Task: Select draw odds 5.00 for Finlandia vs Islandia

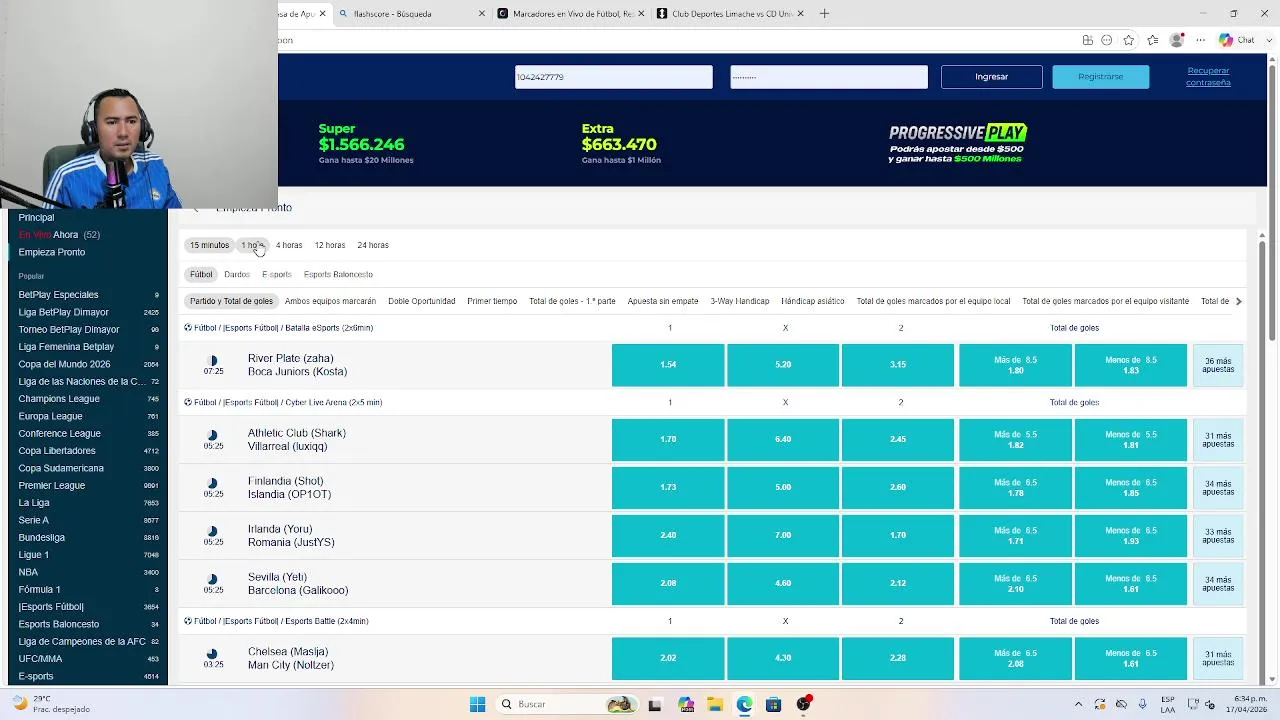Action: coord(783,487)
